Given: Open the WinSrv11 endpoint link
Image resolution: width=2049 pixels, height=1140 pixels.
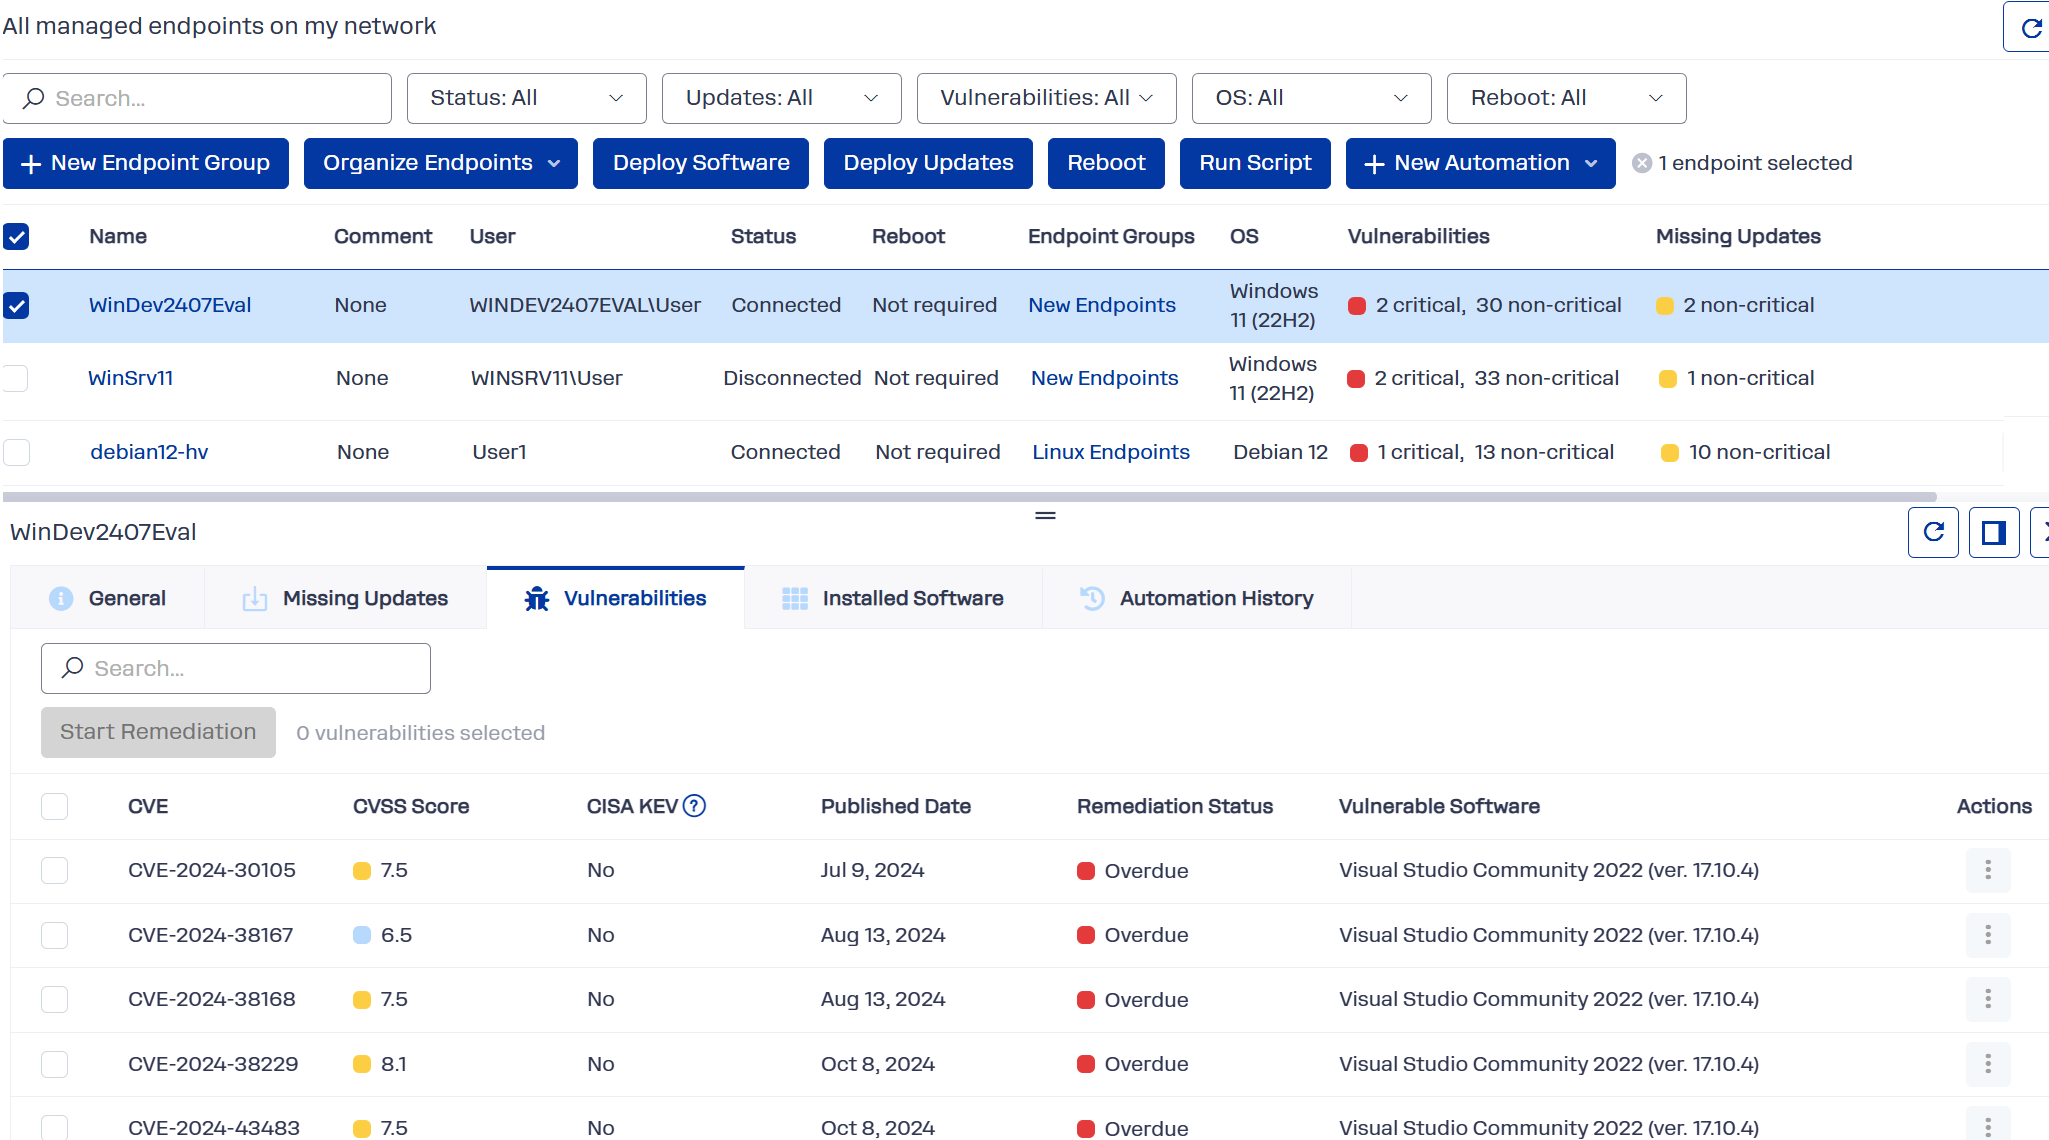Looking at the screenshot, I should pyautogui.click(x=131, y=378).
